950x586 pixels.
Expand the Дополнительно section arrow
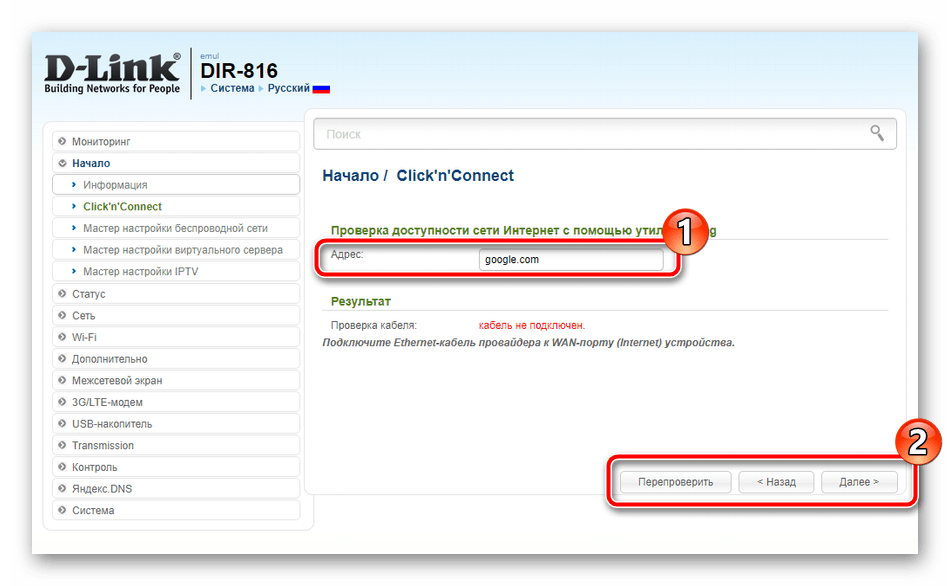[62, 359]
